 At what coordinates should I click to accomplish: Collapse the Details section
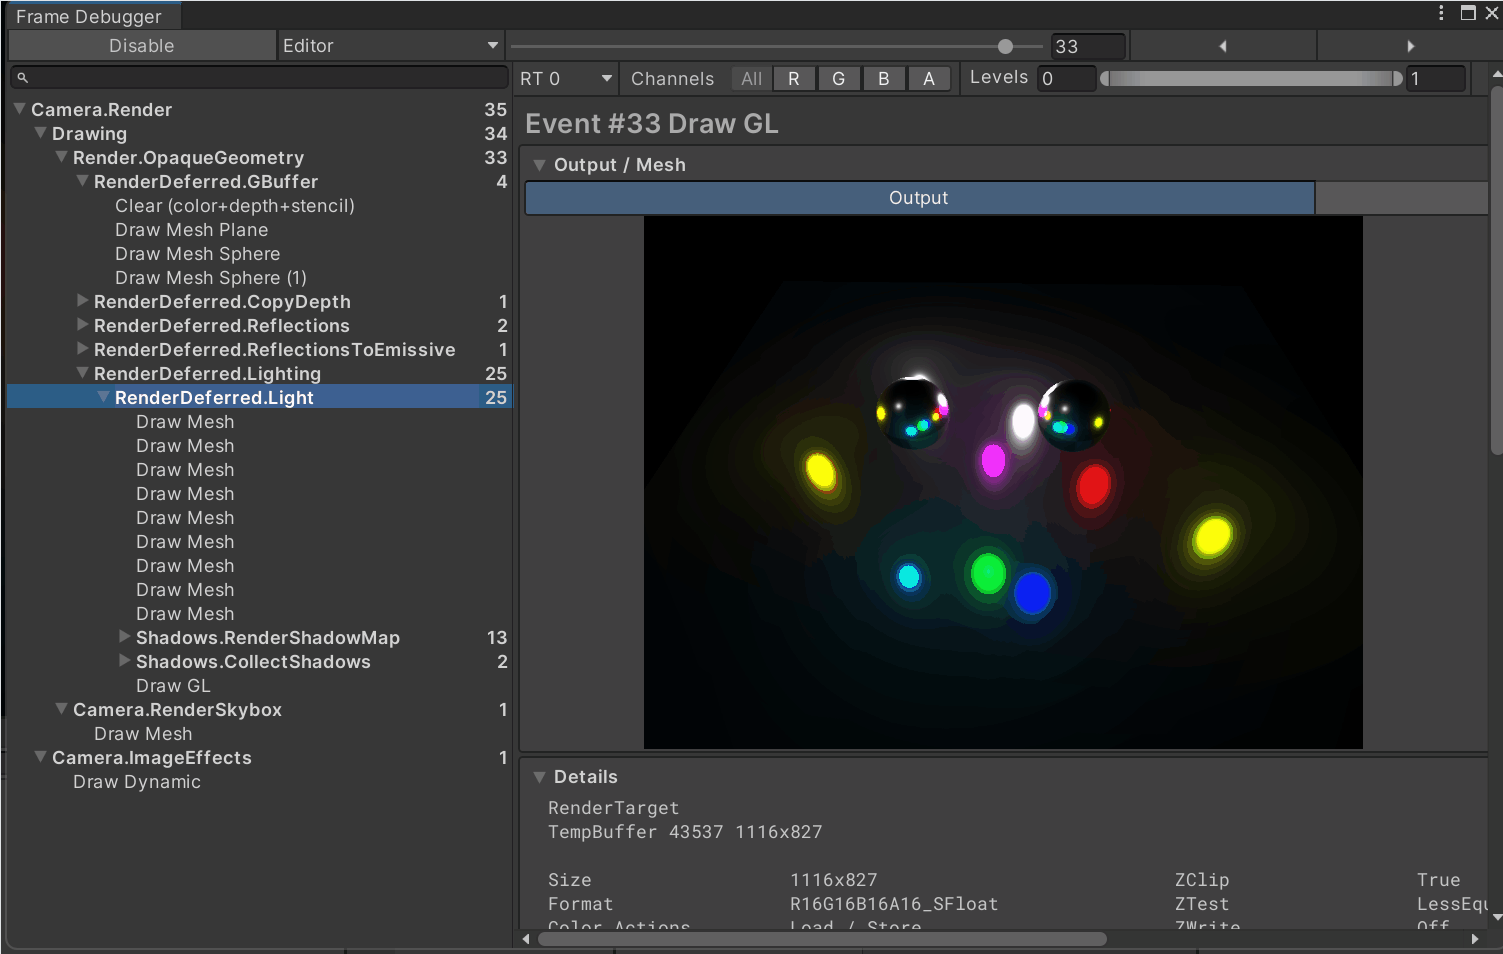[540, 777]
